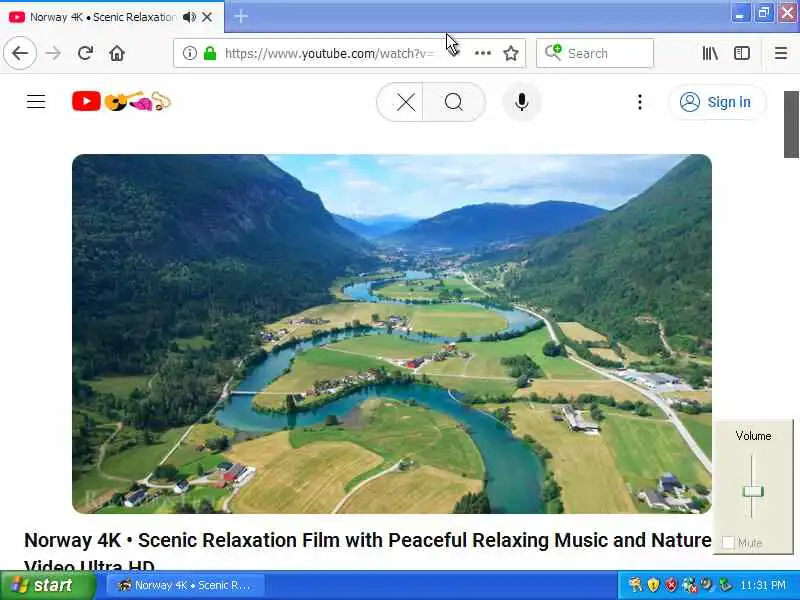The height and width of the screenshot is (600, 800).
Task: Bookmark this page with the star
Action: 511,53
